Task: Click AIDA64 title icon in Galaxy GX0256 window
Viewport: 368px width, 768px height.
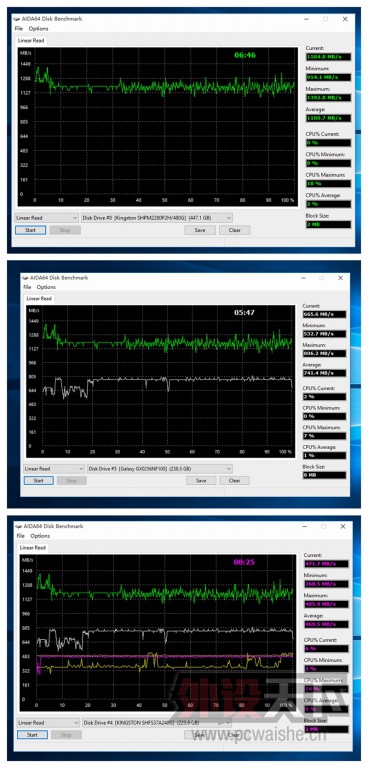Action: (x=25, y=278)
